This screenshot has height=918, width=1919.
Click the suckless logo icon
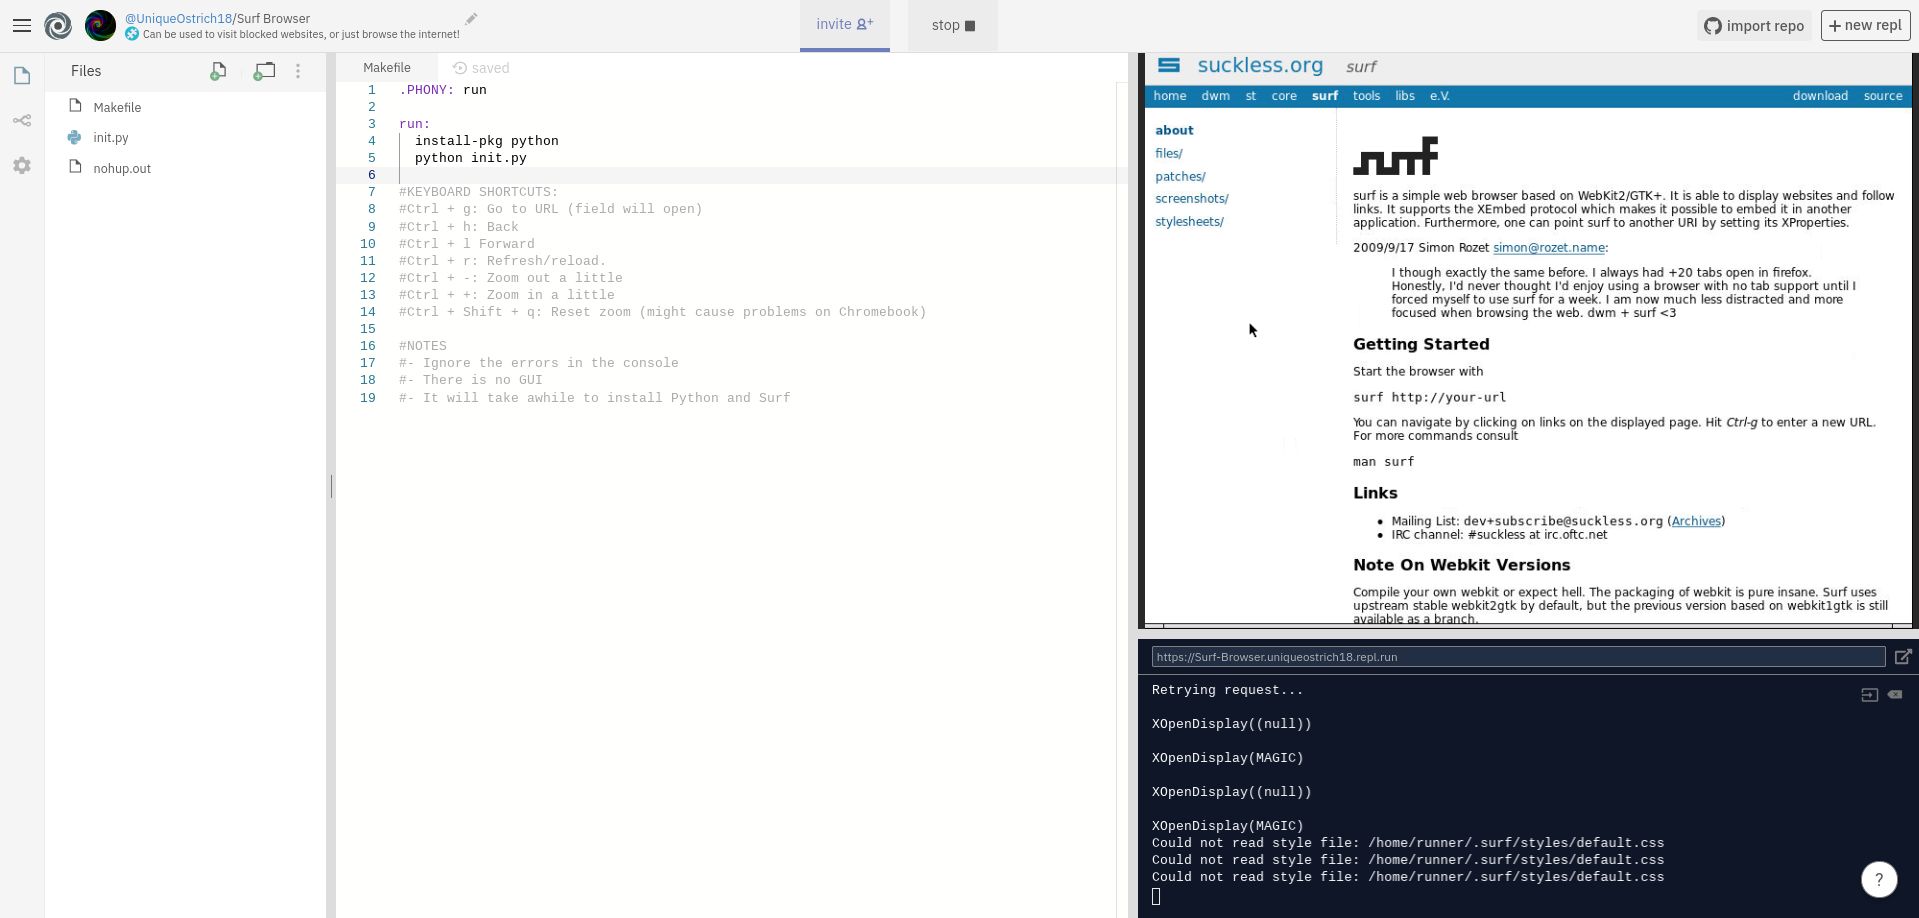(x=1168, y=65)
